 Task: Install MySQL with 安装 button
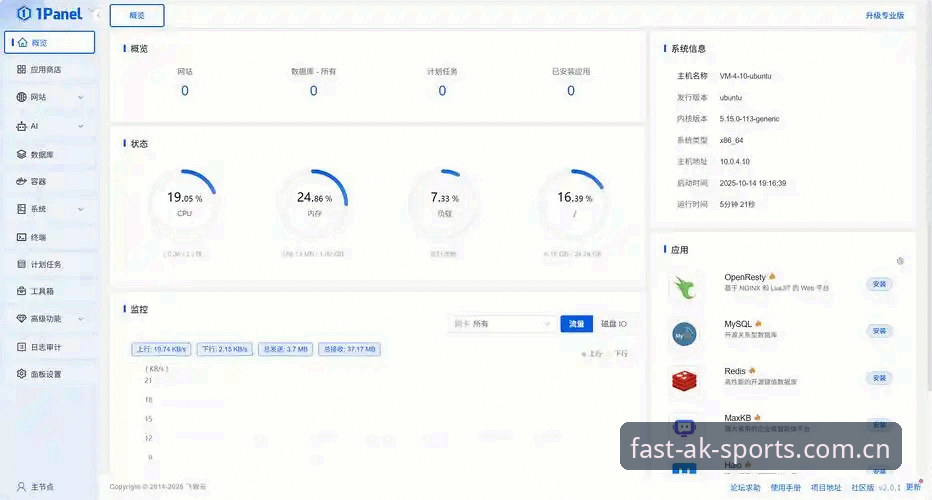(879, 331)
